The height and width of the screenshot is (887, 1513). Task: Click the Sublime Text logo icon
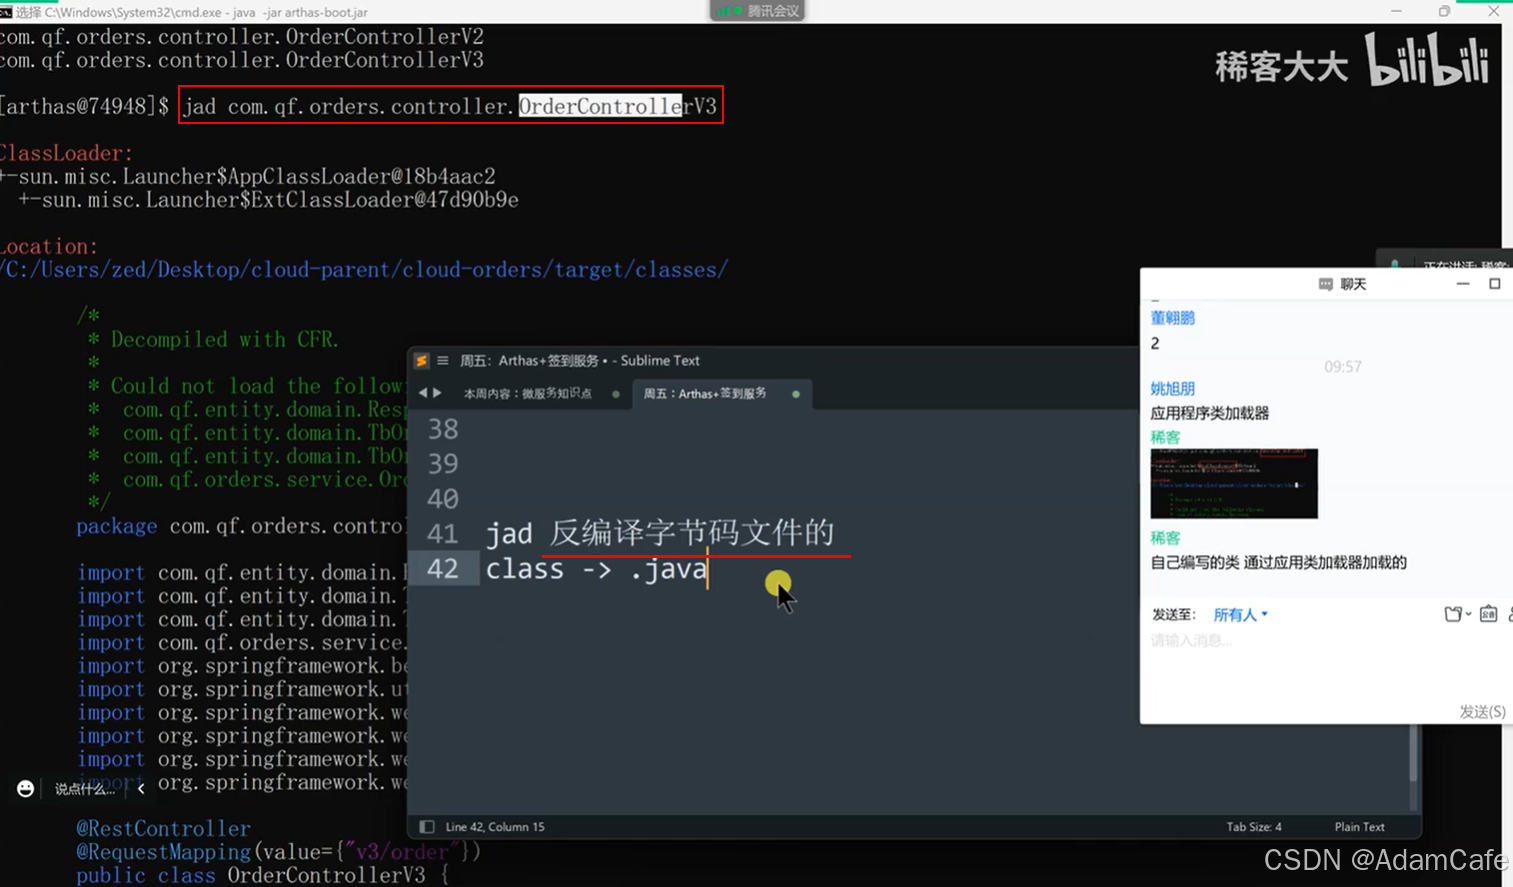coord(421,361)
